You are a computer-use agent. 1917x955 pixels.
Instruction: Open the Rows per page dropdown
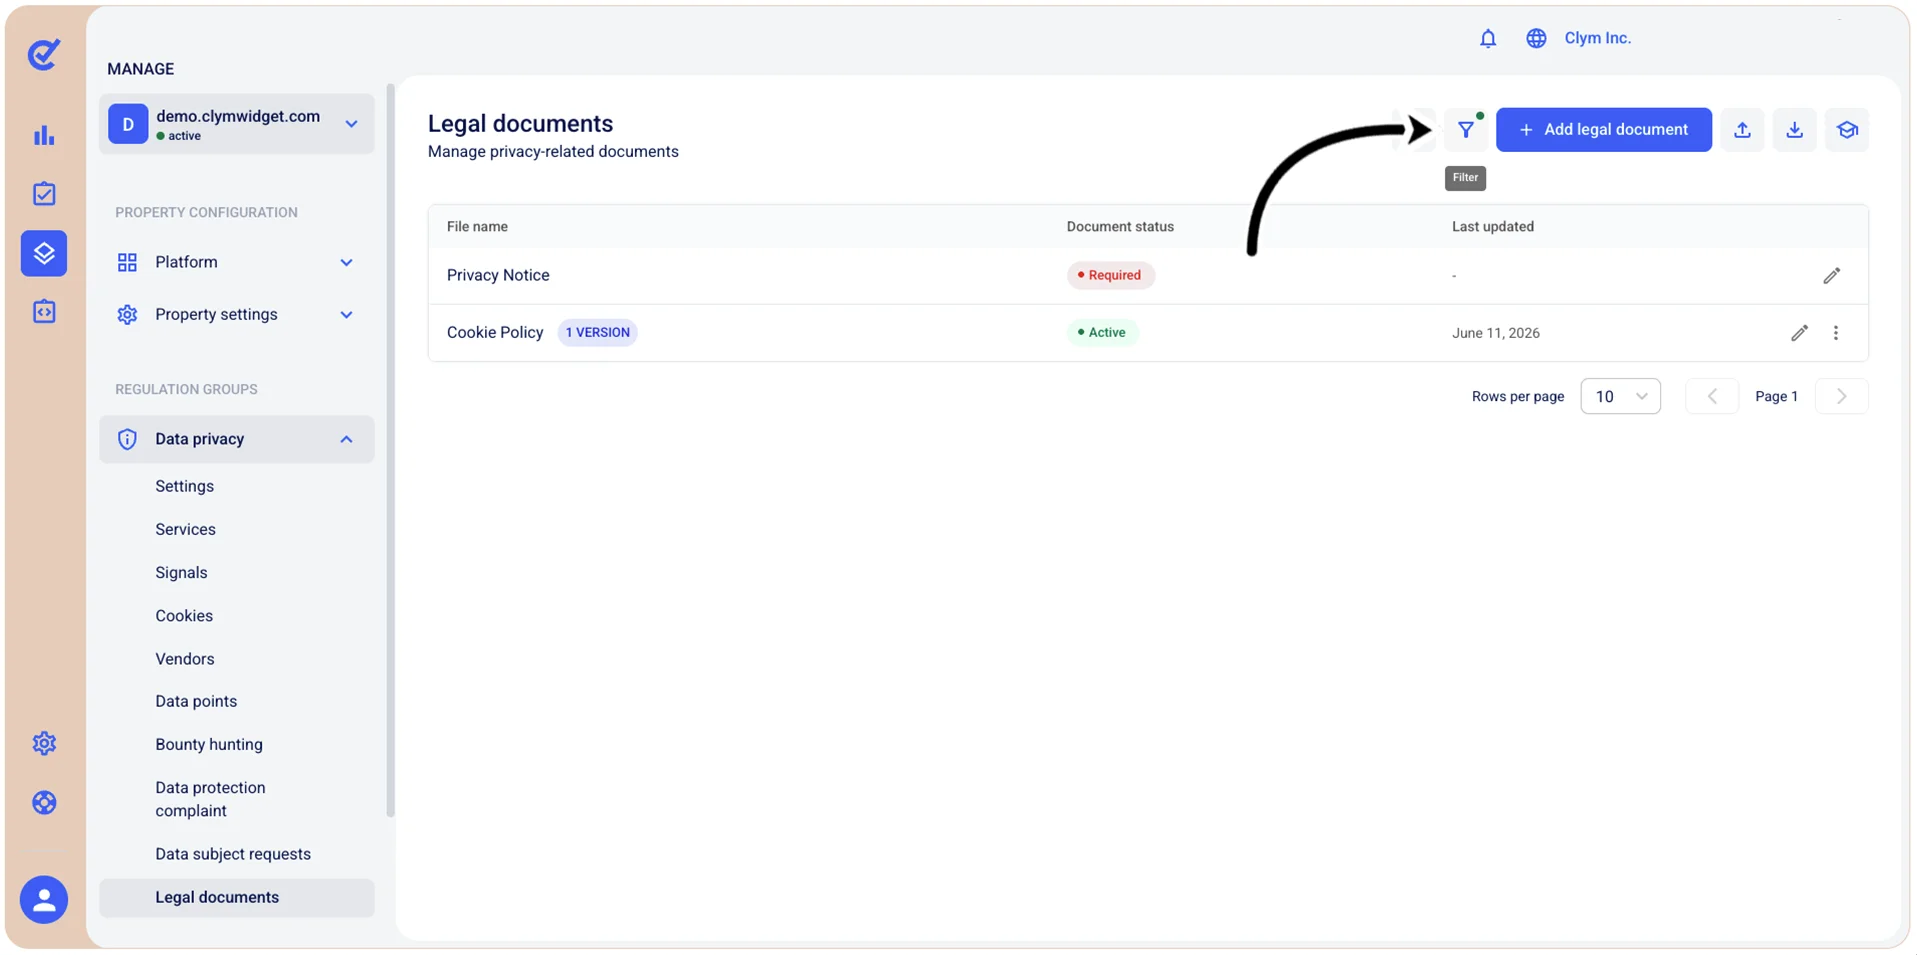[x=1620, y=396]
